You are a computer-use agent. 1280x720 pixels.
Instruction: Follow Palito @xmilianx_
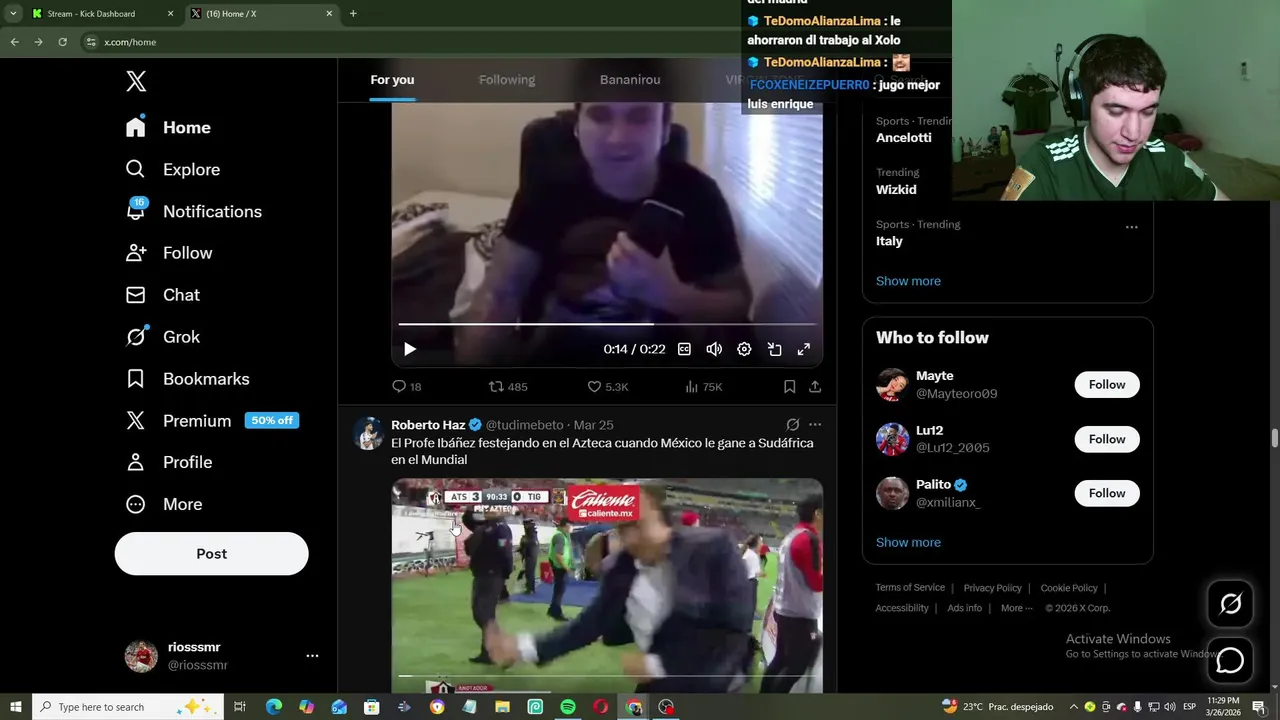pyautogui.click(x=1107, y=493)
